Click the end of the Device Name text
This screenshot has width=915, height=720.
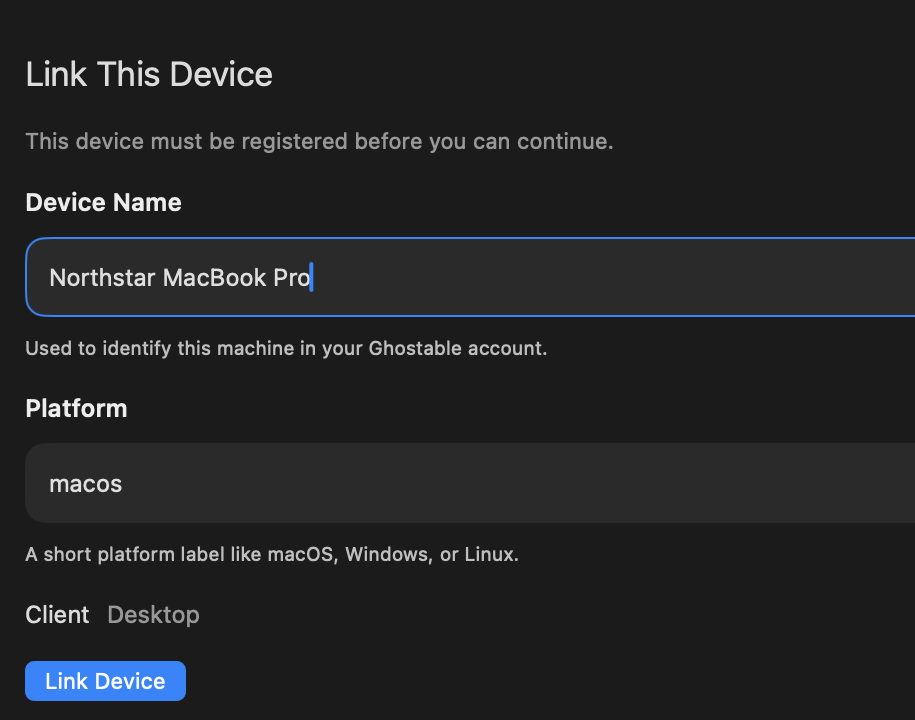tap(312, 277)
